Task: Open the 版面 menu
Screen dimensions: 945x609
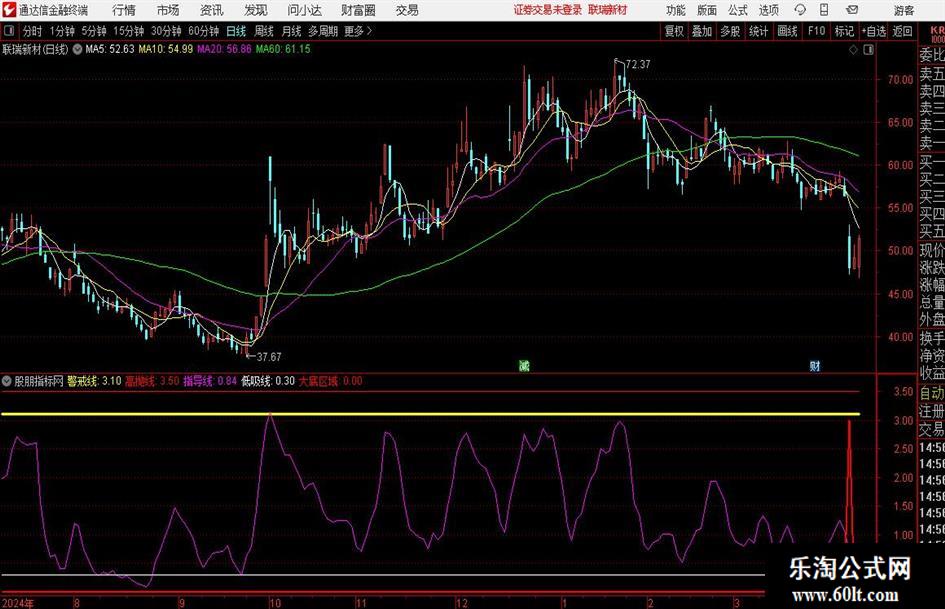Action: [x=707, y=10]
